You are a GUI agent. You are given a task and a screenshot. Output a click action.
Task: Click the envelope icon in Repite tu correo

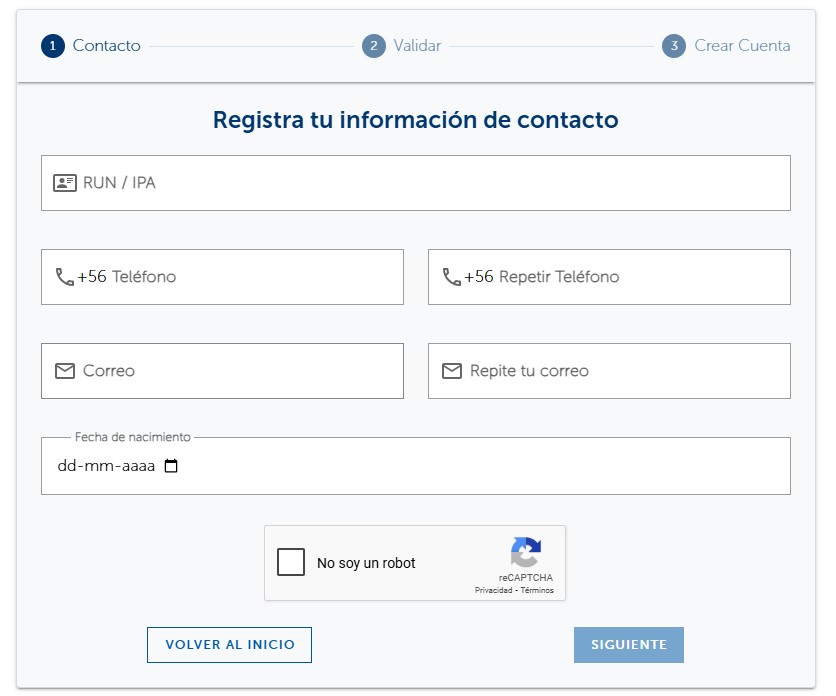pos(452,371)
